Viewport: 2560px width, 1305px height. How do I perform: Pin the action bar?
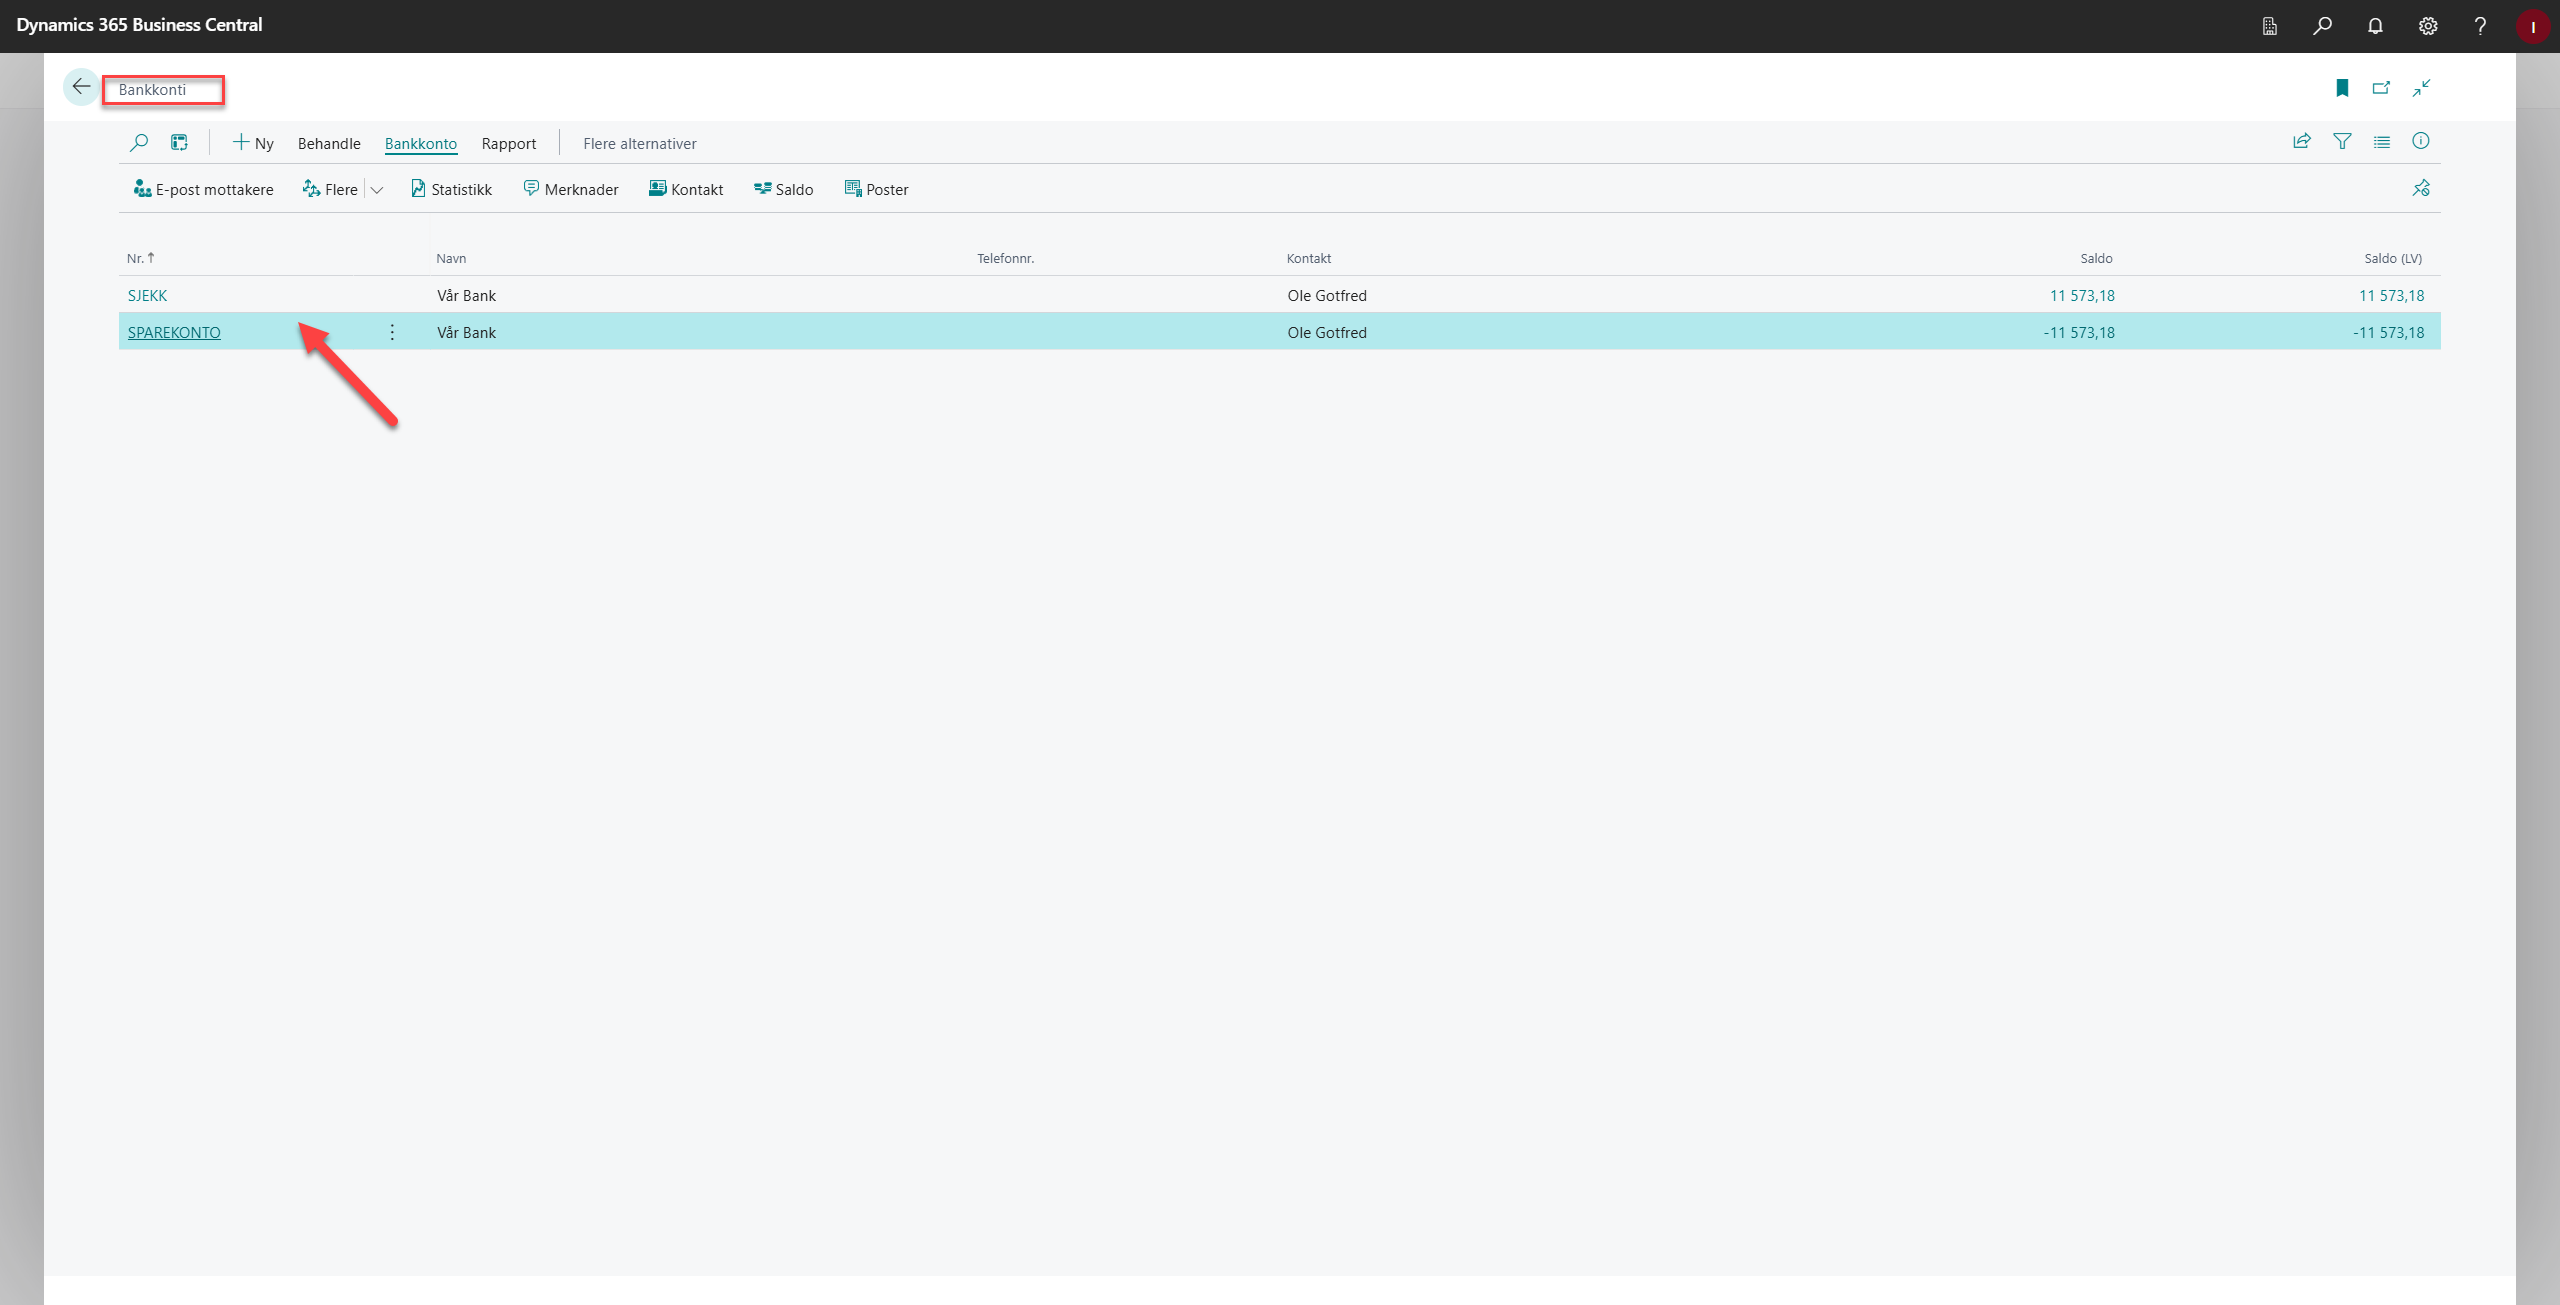[x=2421, y=188]
